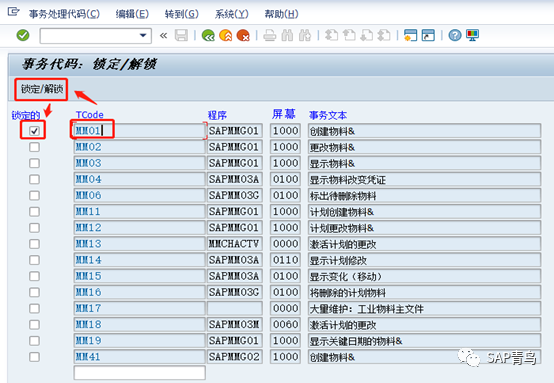Check the locked checkbox for MM03
Image resolution: width=554 pixels, height=383 pixels.
click(34, 163)
